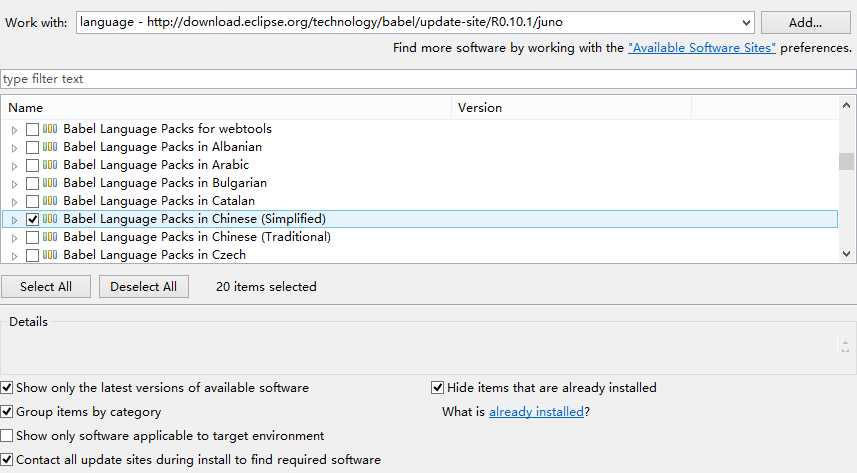Click the category icon beside Czech language packs
The width and height of the screenshot is (857, 473).
click(x=50, y=255)
